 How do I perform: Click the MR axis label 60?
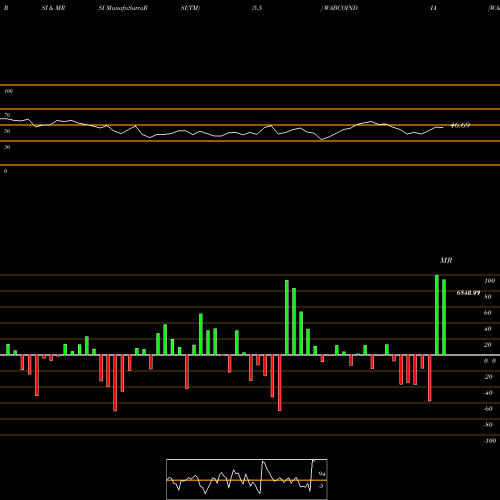[488, 313]
